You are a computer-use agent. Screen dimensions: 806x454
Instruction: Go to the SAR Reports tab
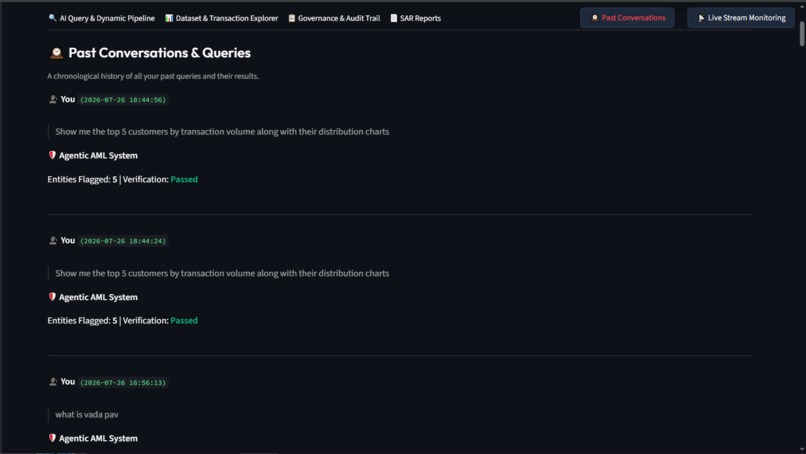(415, 18)
